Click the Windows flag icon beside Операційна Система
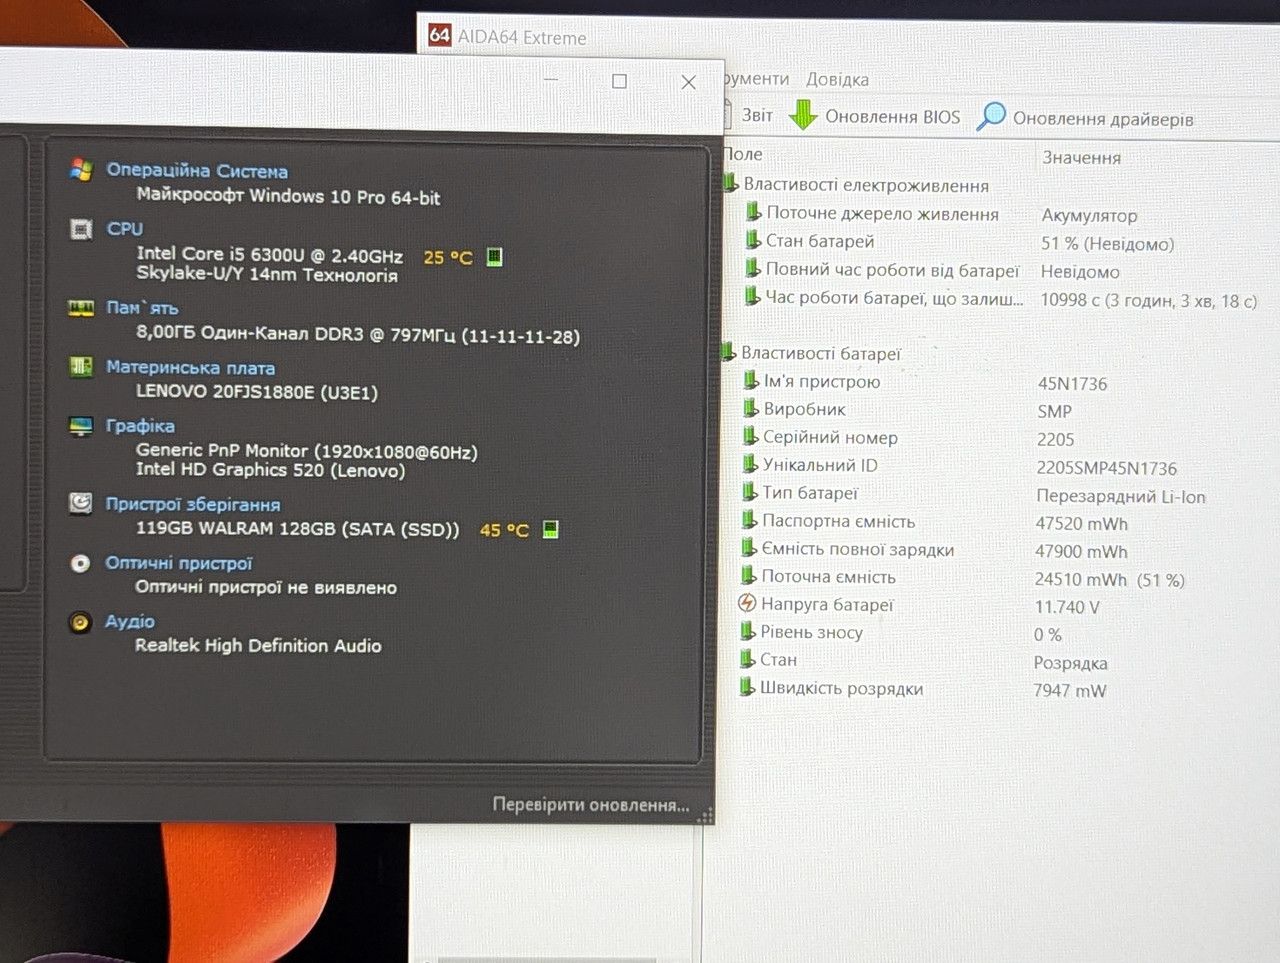1280x963 pixels. pyautogui.click(x=81, y=170)
